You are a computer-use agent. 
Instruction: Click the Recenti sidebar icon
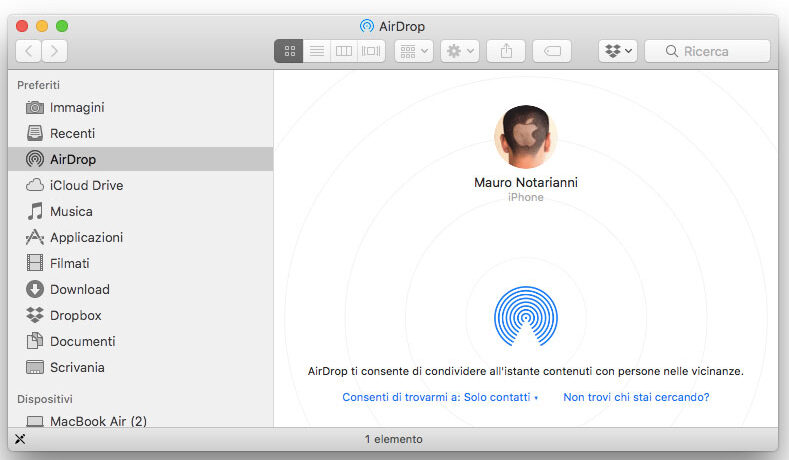pos(35,133)
